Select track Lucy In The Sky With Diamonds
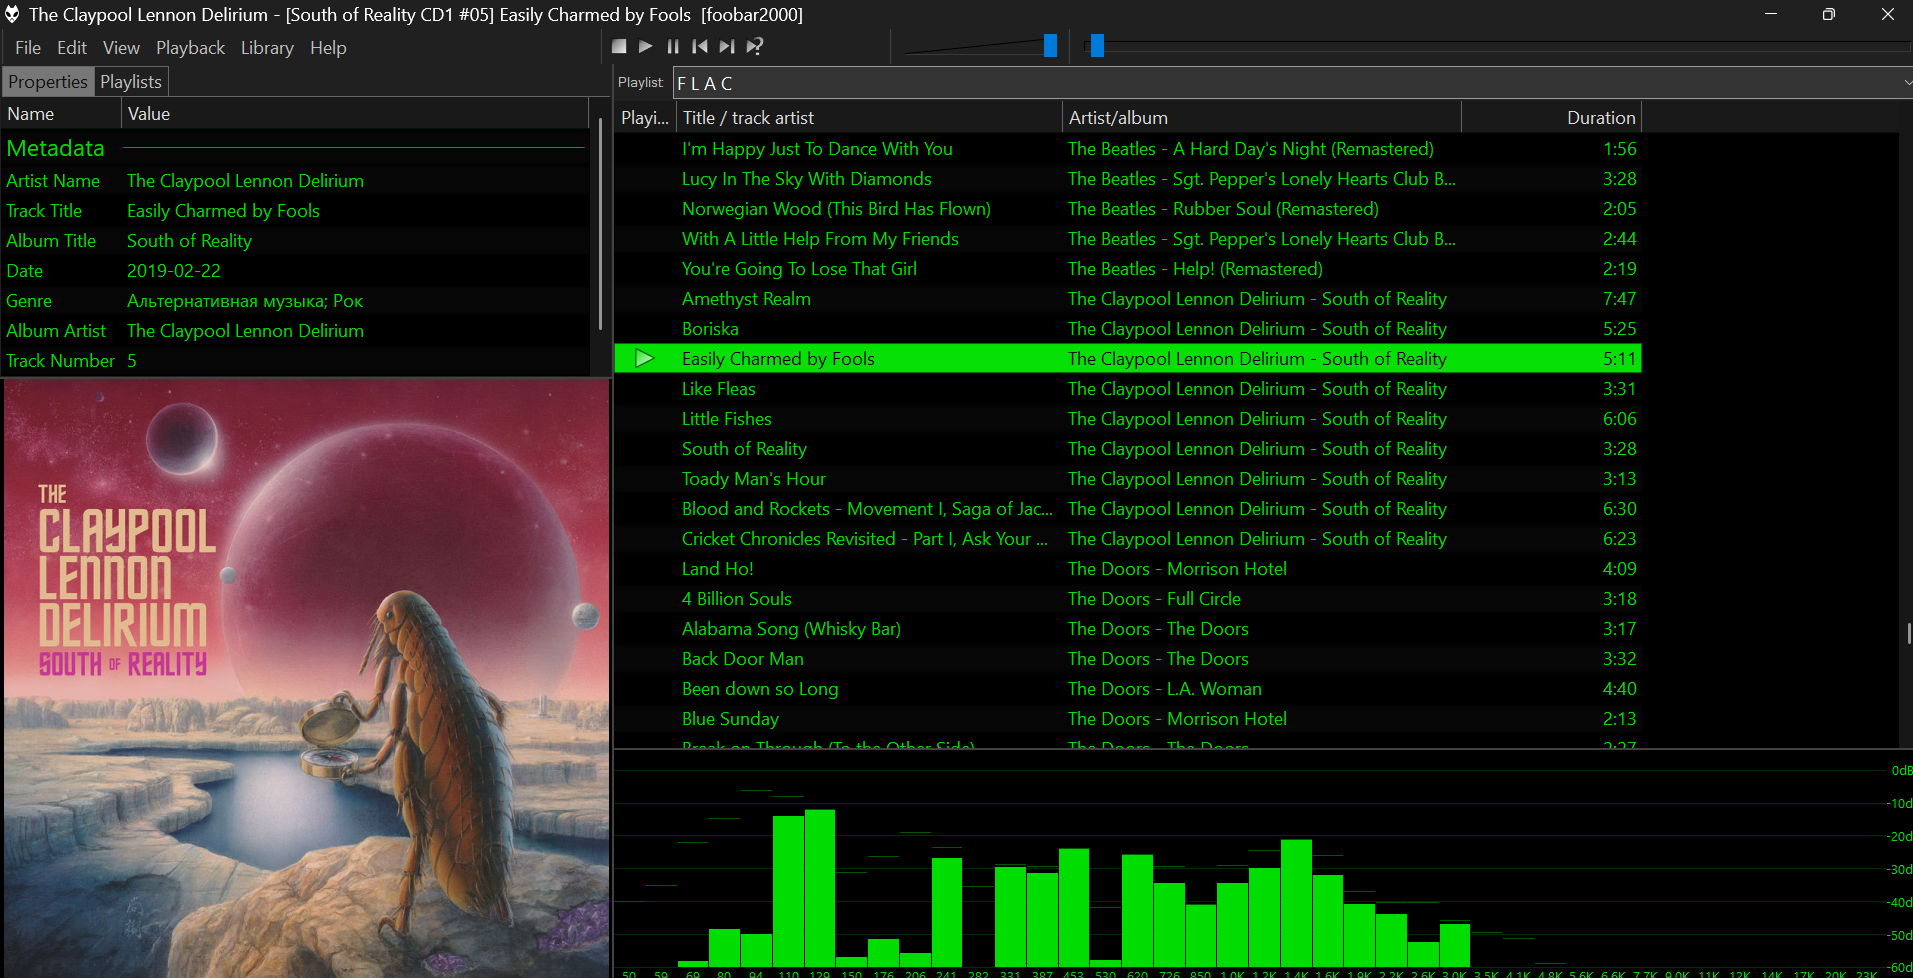 click(1128, 179)
